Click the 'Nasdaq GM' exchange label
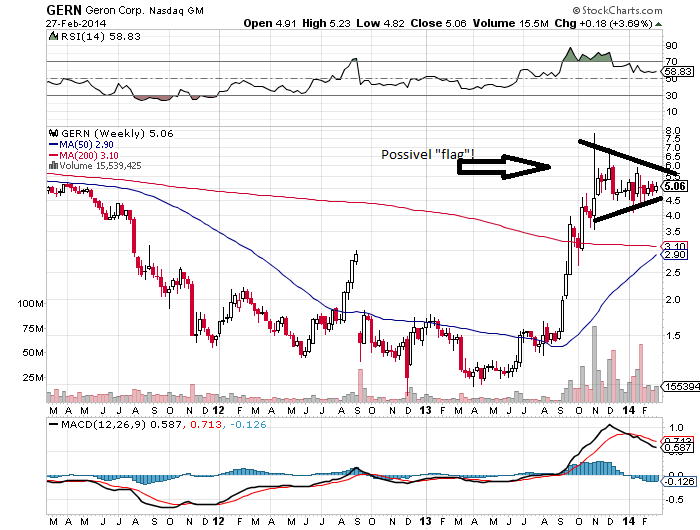This screenshot has height=530, width=700. 176,10
